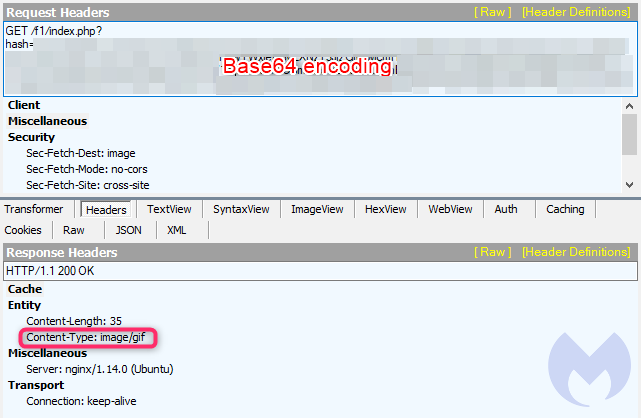Switch to the Auth tab

pyautogui.click(x=506, y=209)
